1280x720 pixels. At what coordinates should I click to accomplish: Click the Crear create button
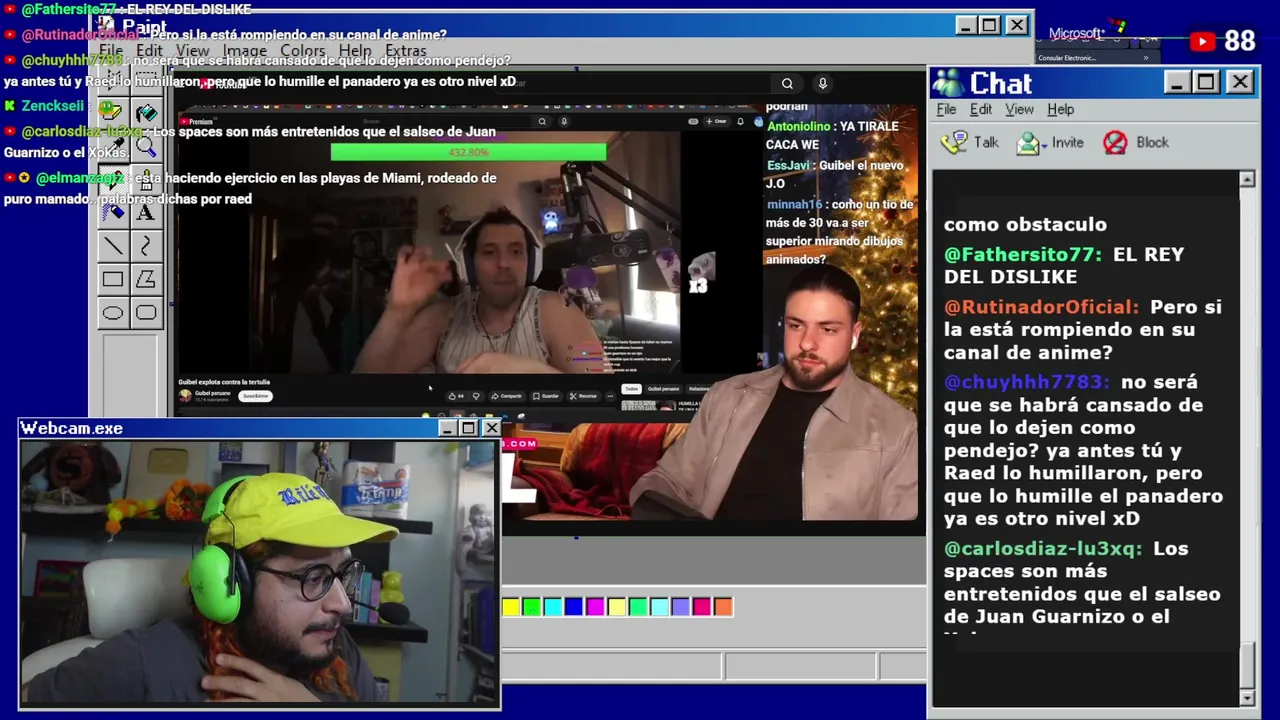click(x=716, y=121)
